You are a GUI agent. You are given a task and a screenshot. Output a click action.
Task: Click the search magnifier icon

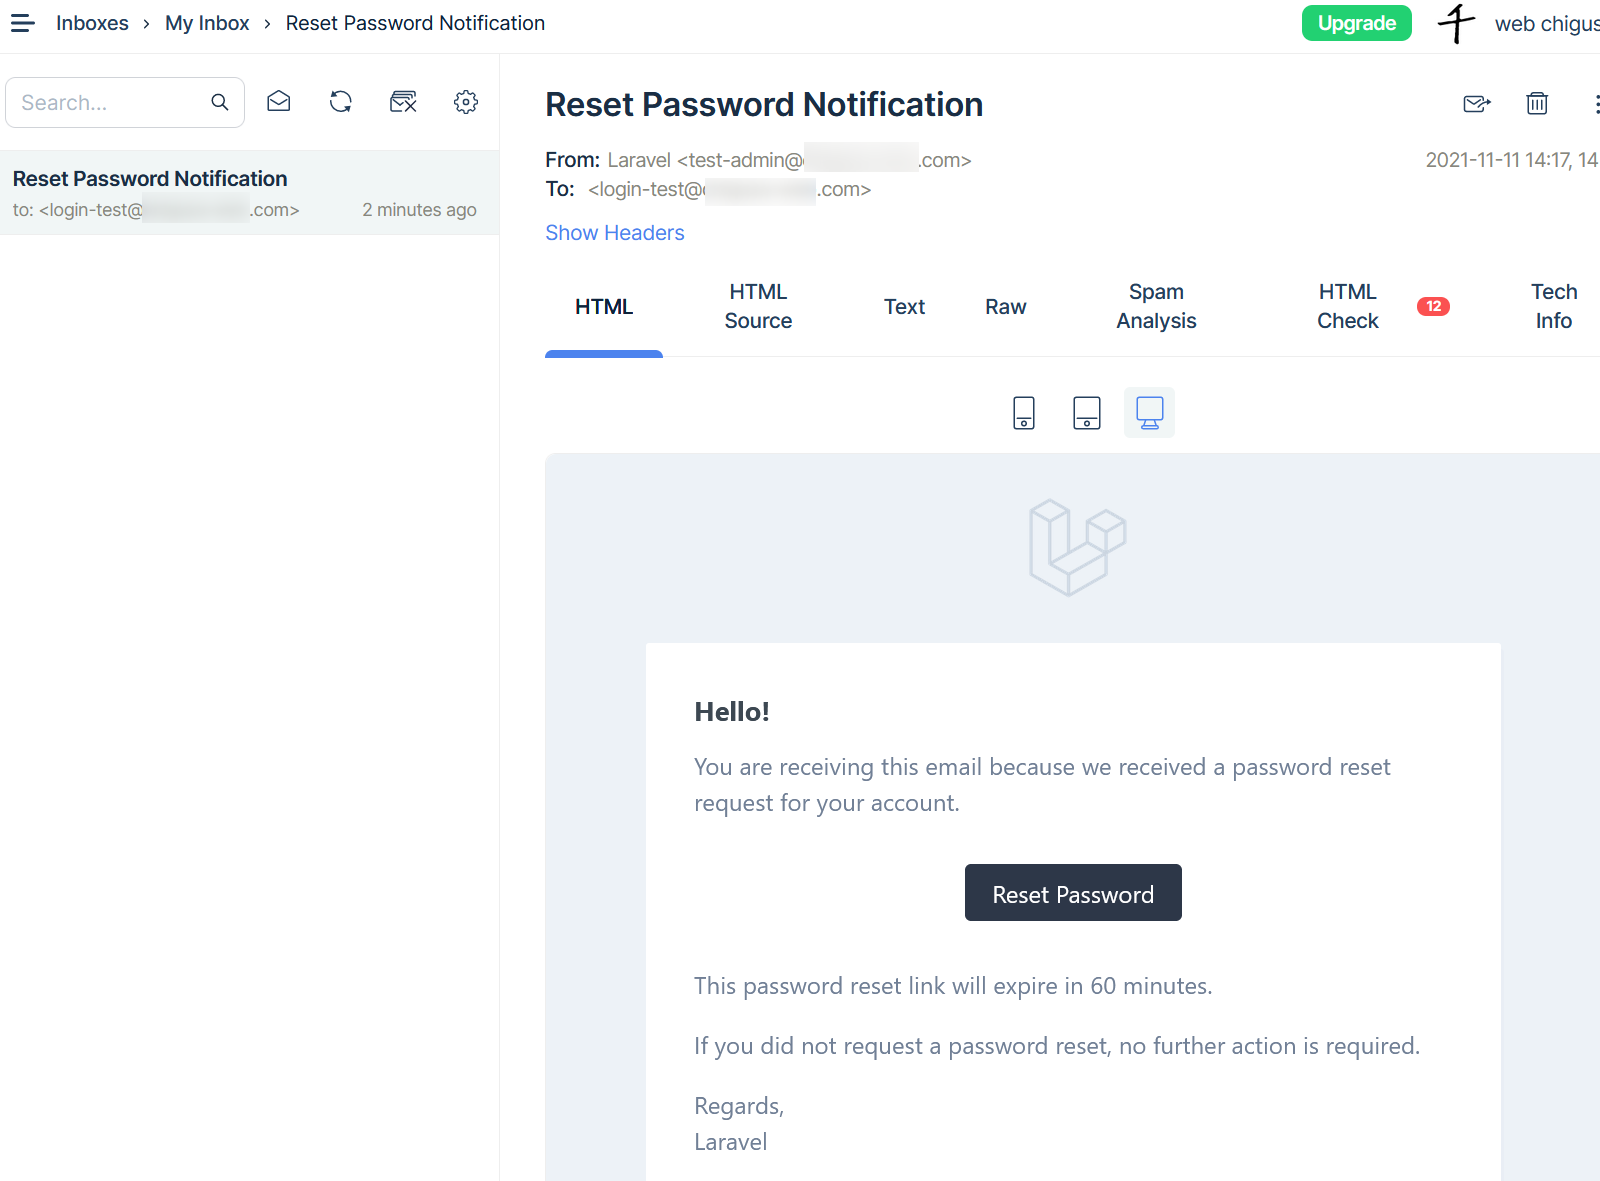point(220,102)
